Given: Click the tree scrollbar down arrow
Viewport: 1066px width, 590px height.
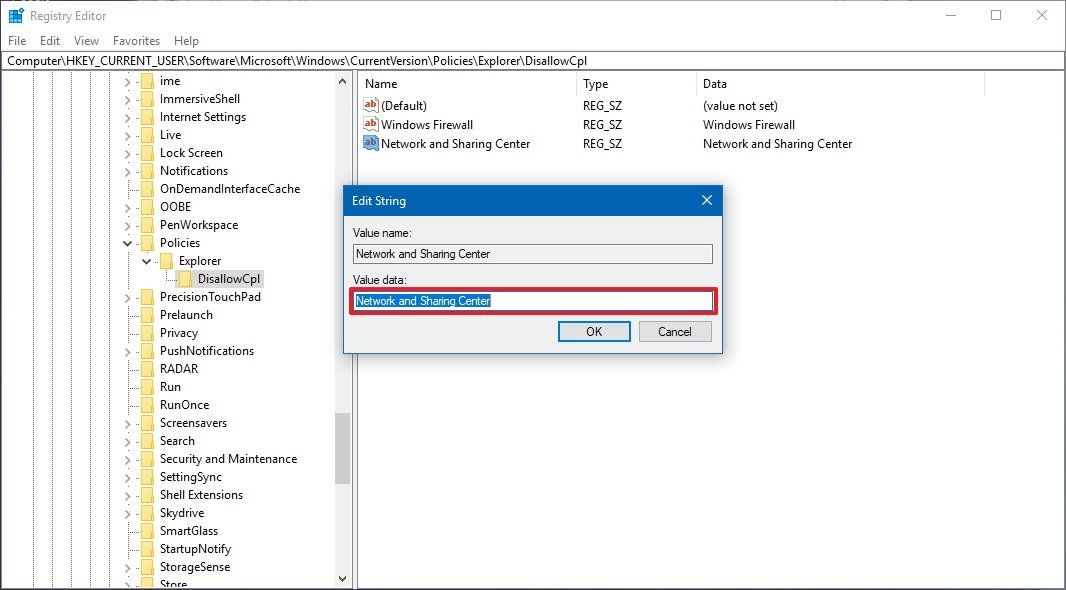Looking at the screenshot, I should coord(343,578).
